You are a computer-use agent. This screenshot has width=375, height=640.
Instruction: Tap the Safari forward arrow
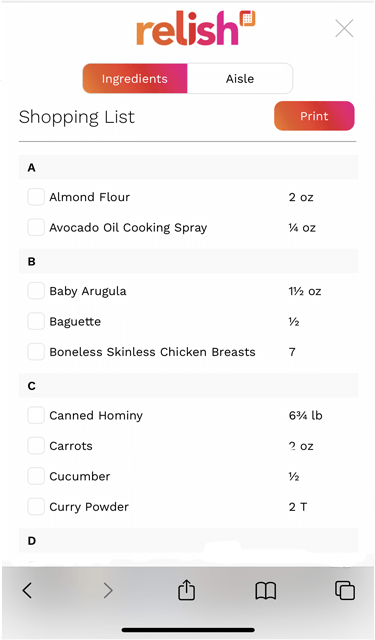click(108, 590)
